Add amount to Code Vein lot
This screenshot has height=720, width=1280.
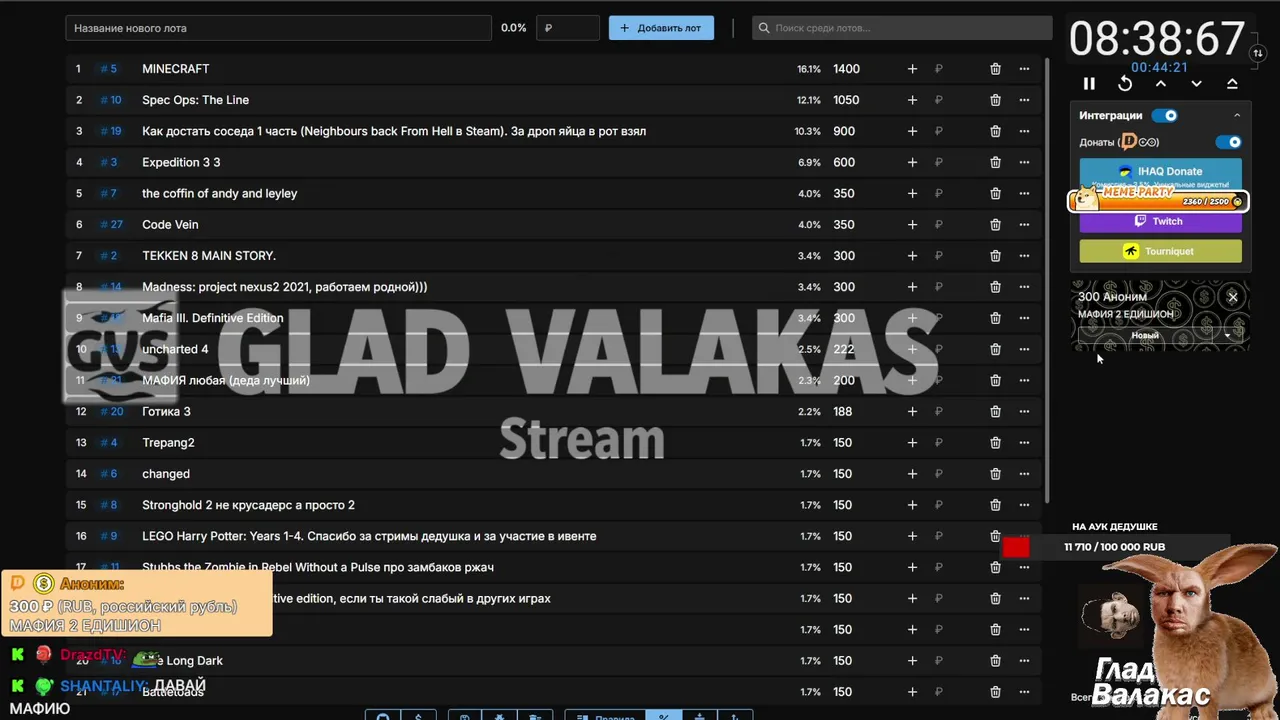point(912,225)
